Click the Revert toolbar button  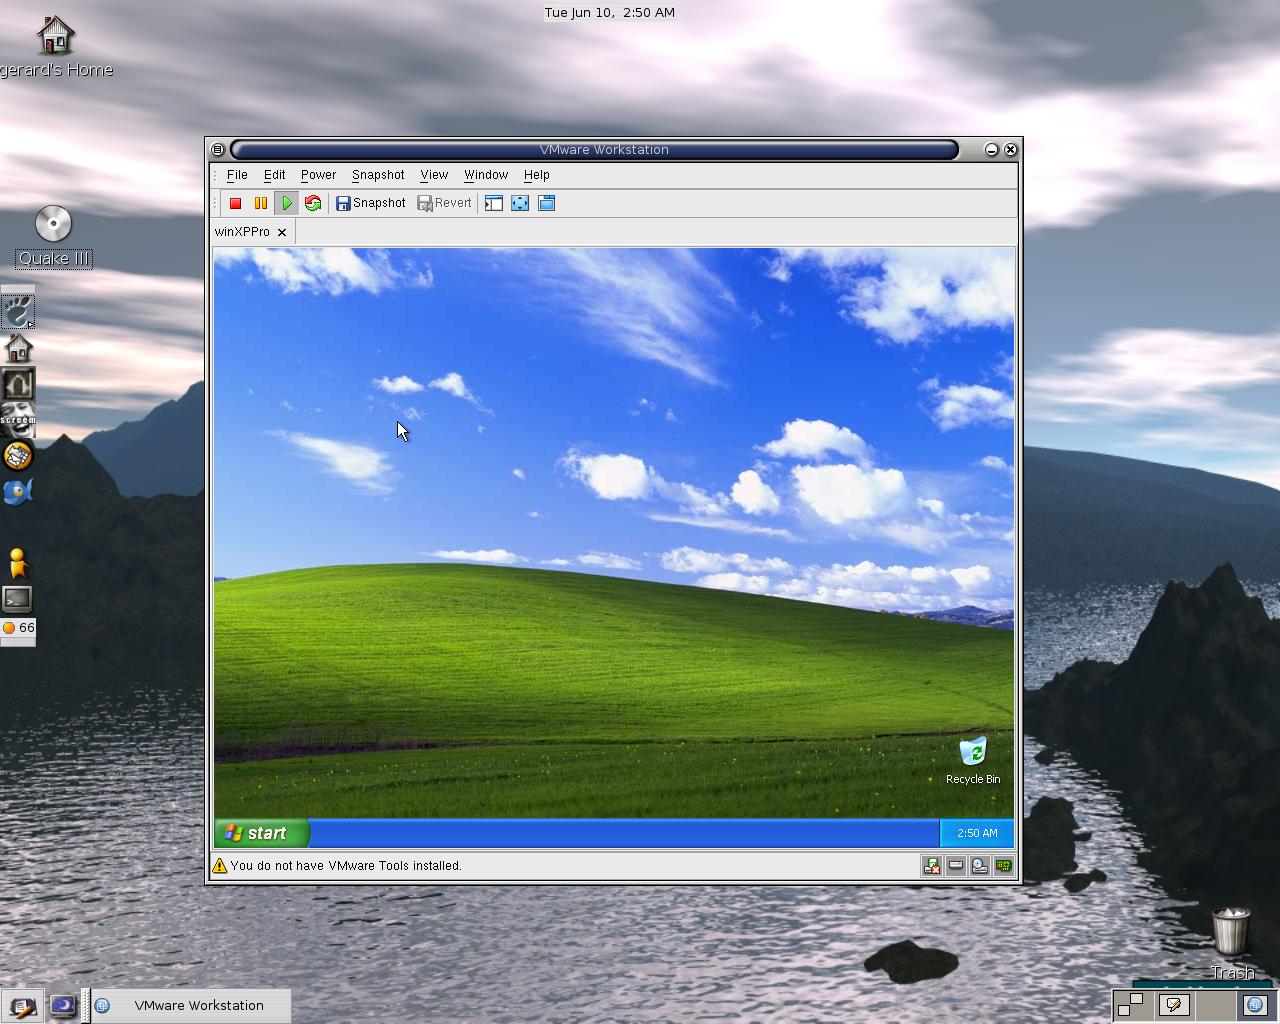[445, 203]
